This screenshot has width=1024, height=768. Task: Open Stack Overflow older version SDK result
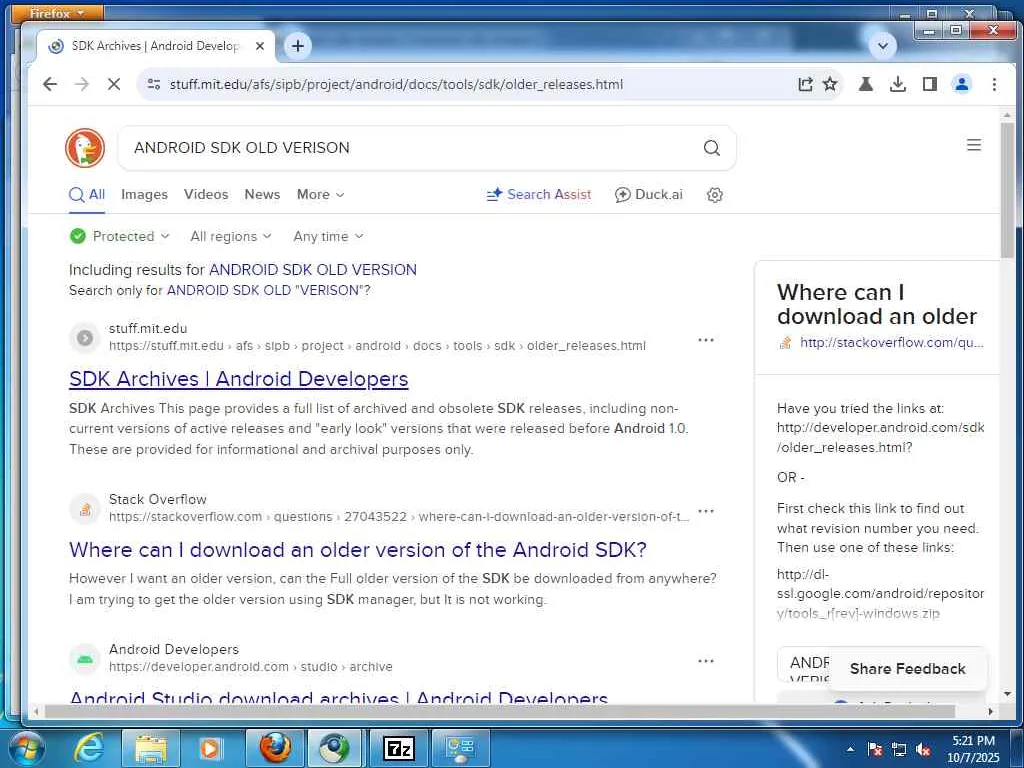[358, 550]
